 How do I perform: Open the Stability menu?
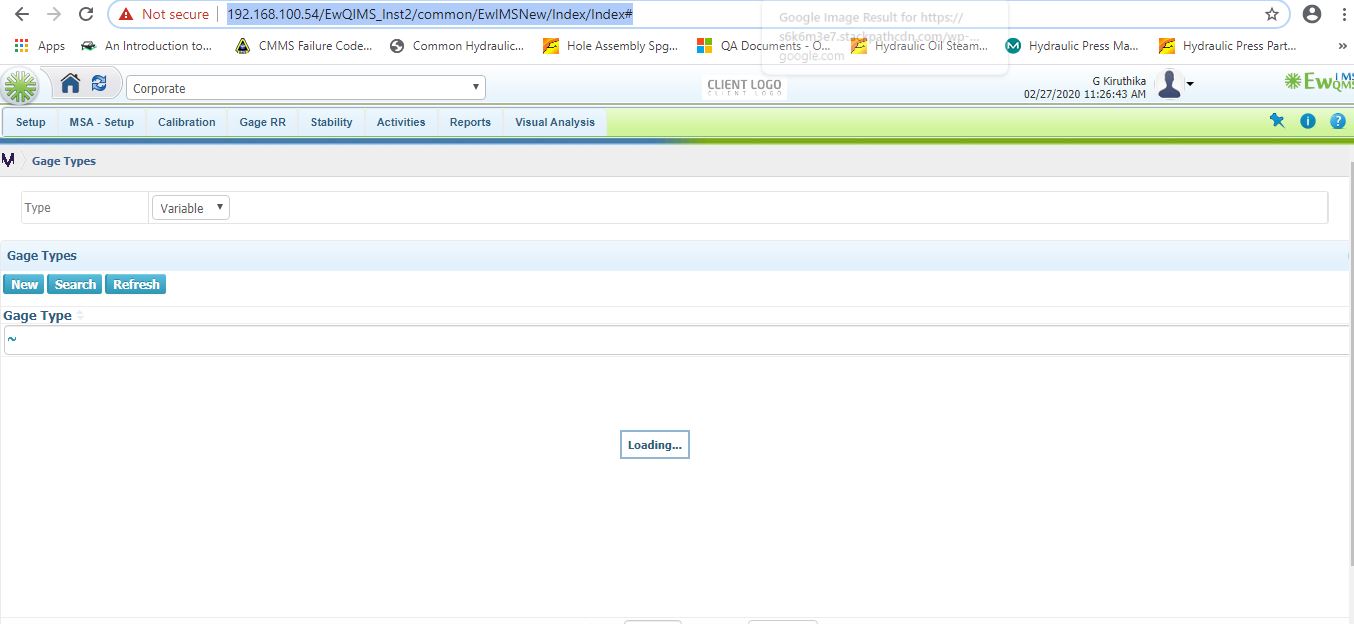tap(332, 122)
